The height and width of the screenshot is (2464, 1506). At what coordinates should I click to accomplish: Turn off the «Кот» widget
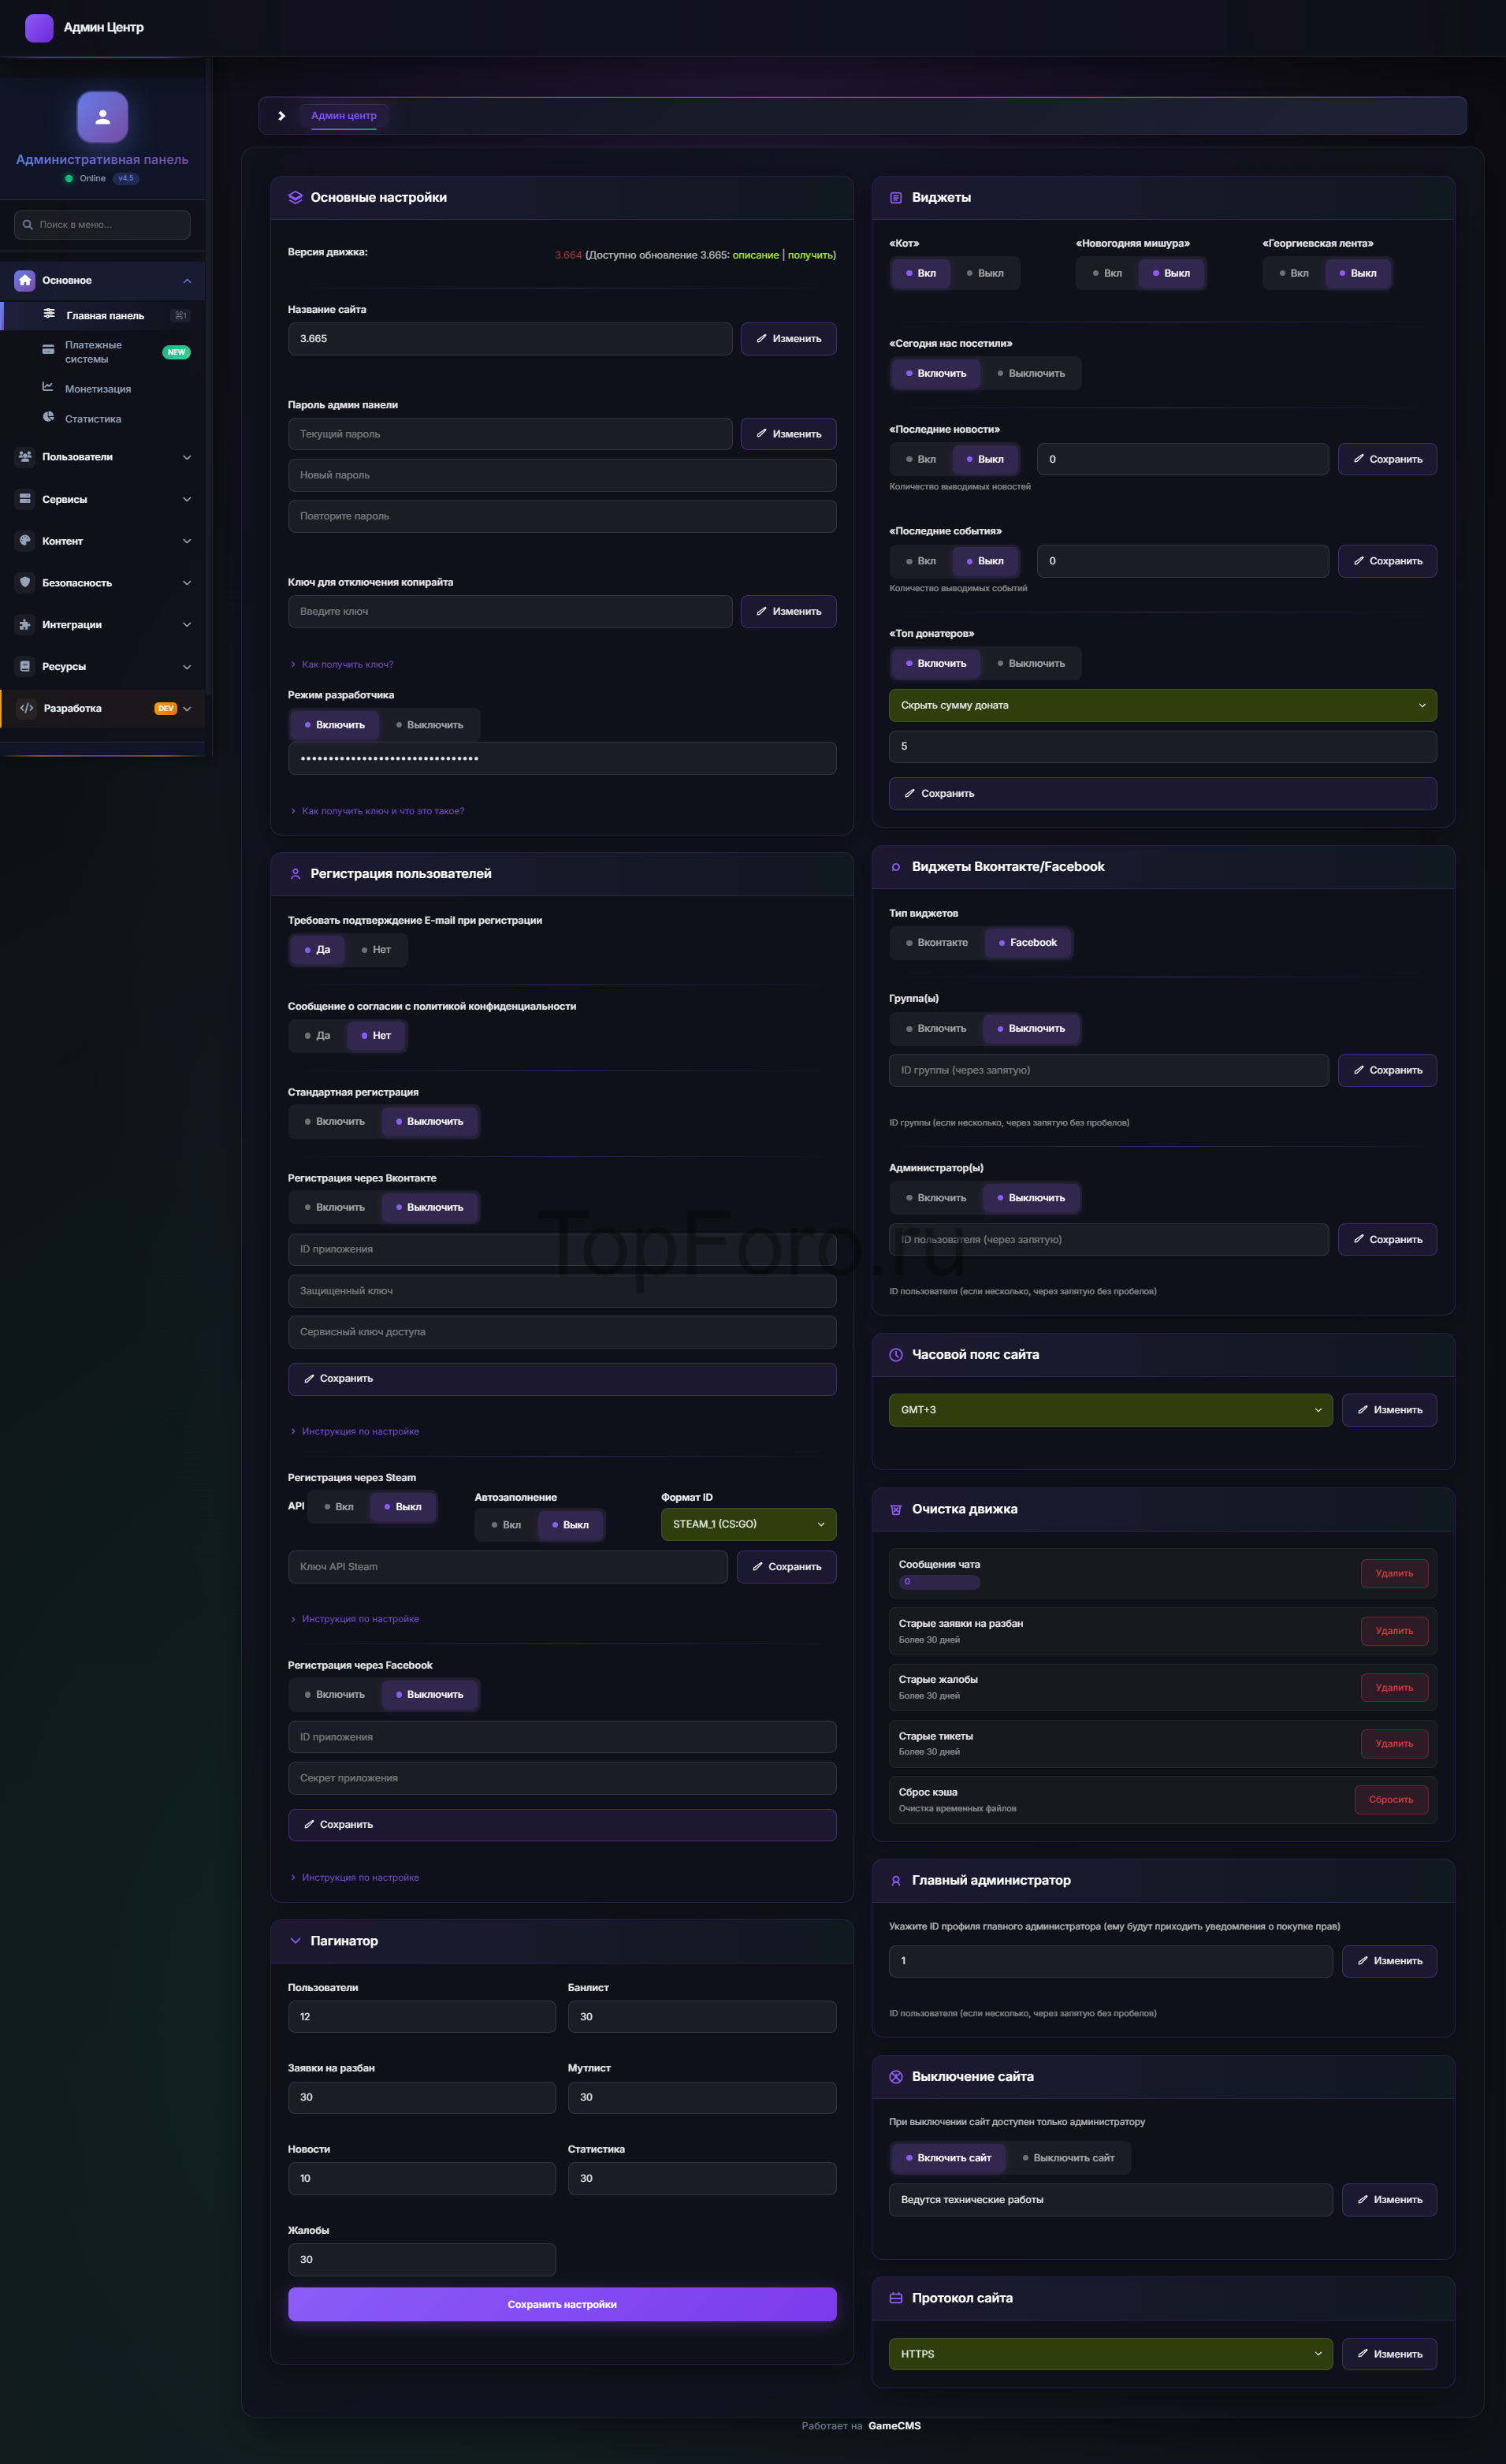click(x=984, y=273)
